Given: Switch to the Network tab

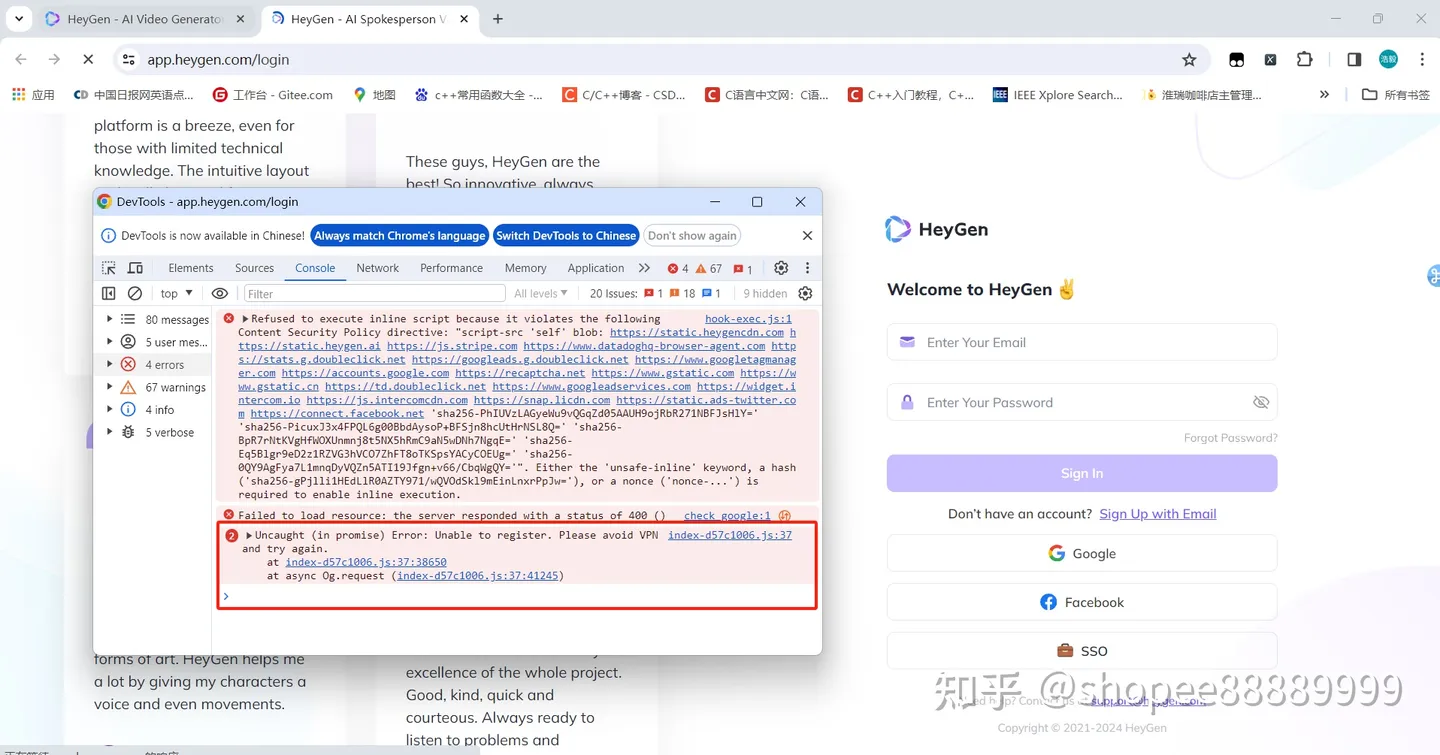Looking at the screenshot, I should (378, 268).
